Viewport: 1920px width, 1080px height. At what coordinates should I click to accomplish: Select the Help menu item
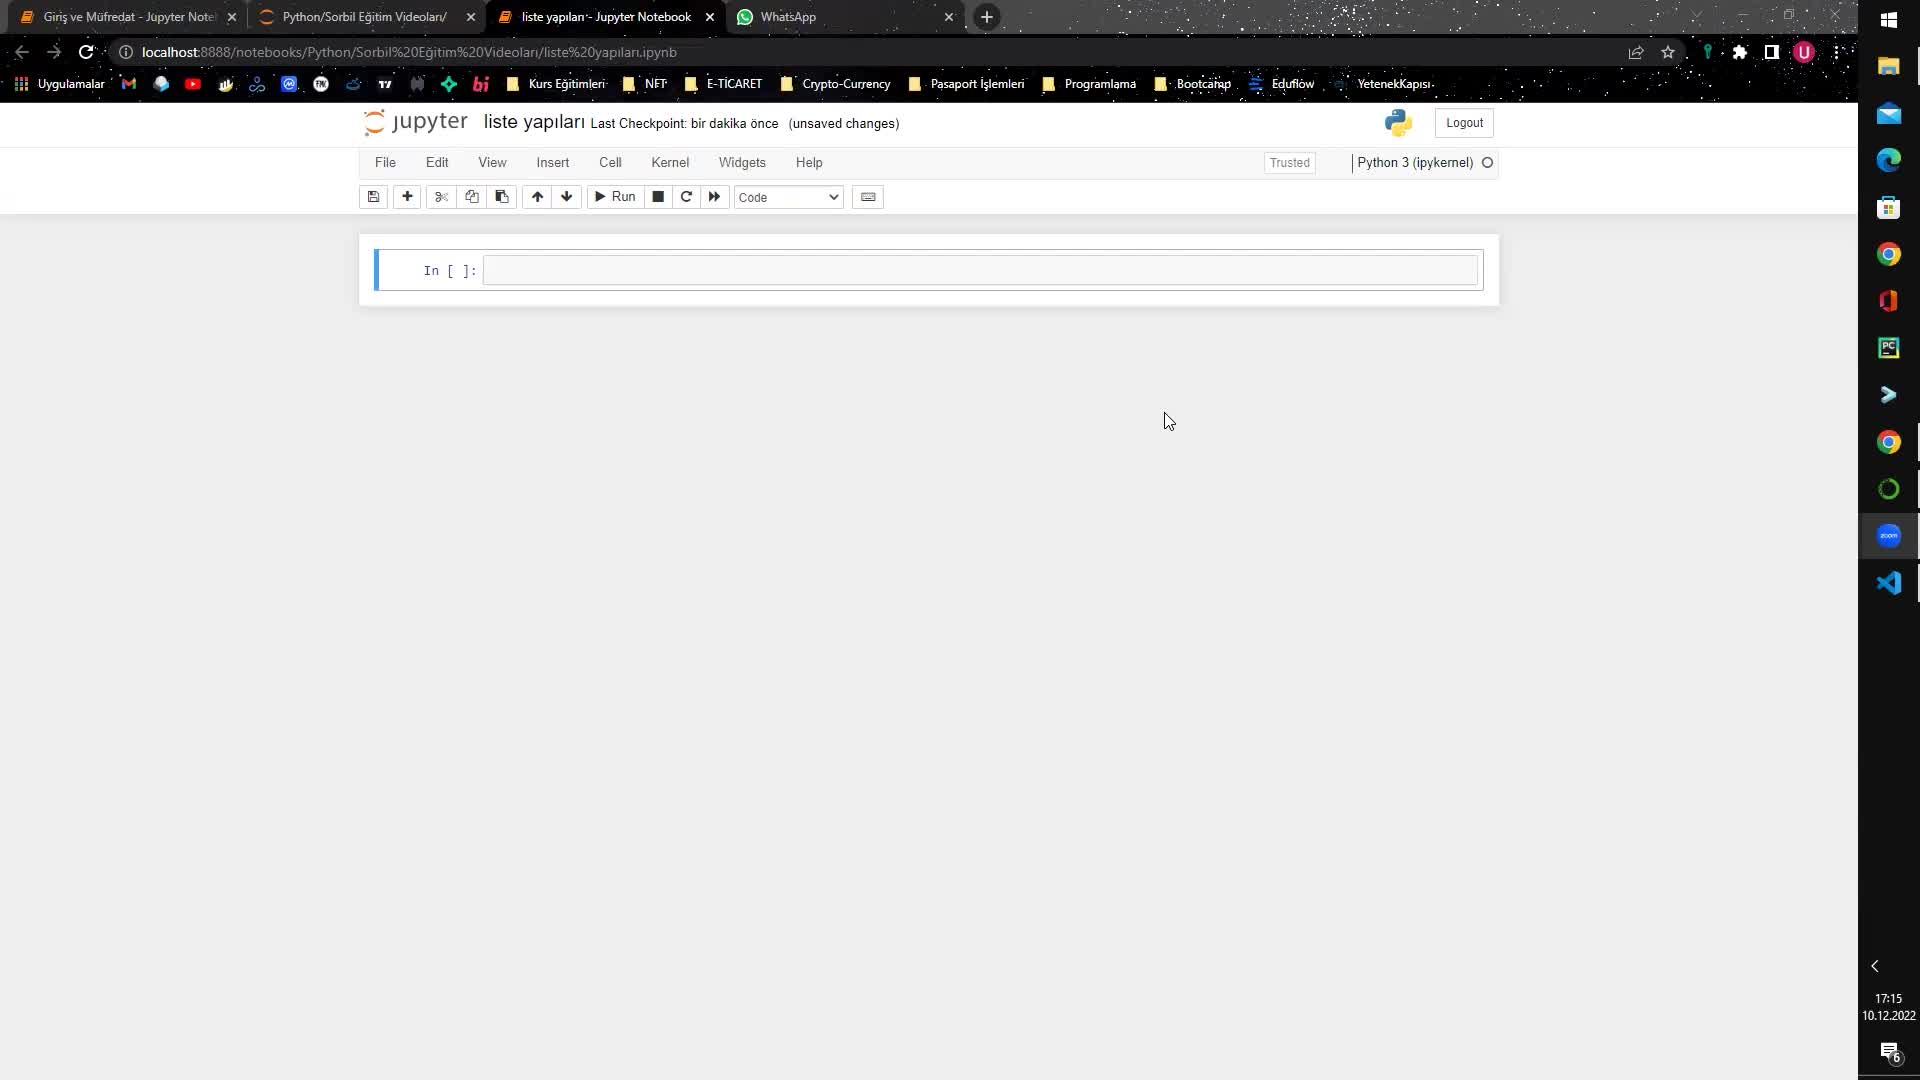click(x=808, y=162)
